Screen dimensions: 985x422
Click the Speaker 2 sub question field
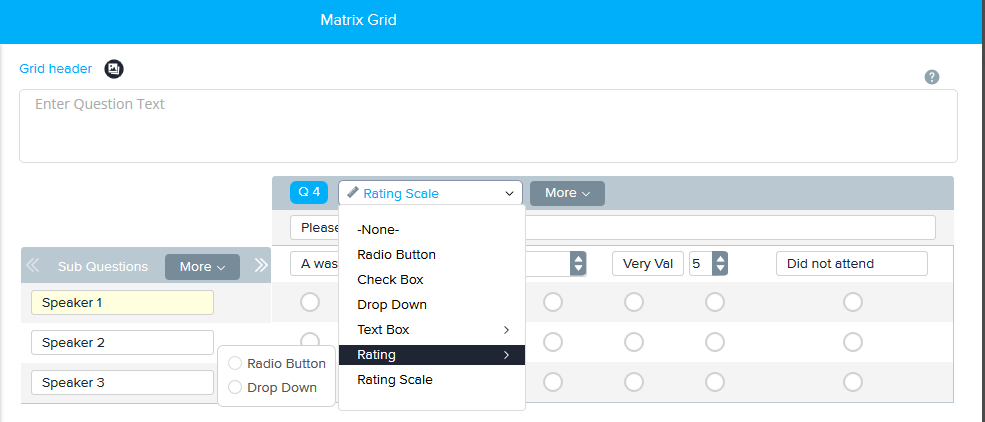pos(122,343)
